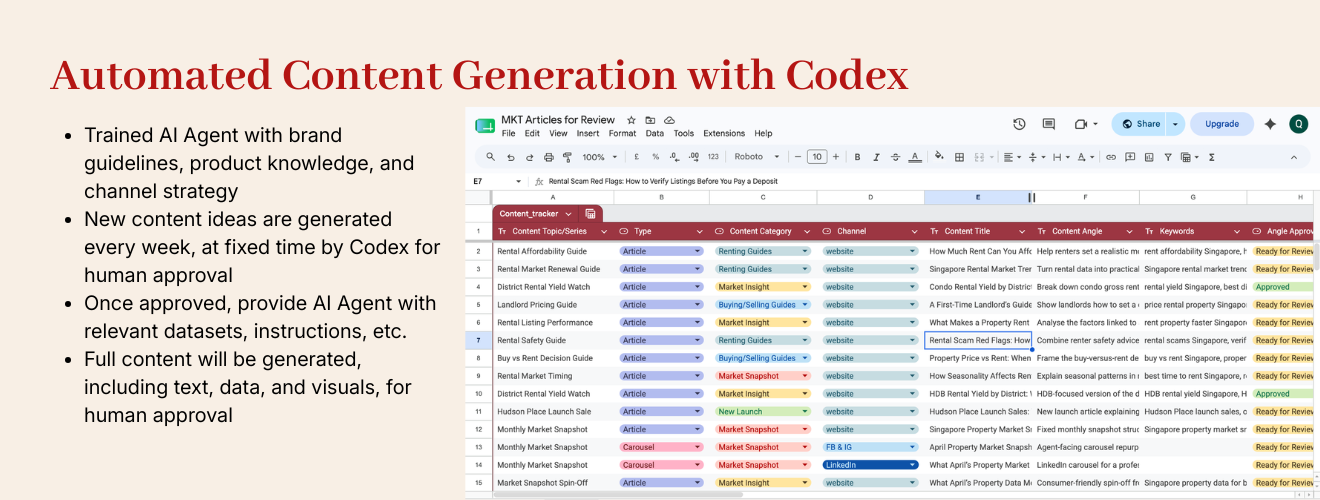Check the cloud save status icon
The image size is (1320, 500).
pyautogui.click(x=669, y=120)
